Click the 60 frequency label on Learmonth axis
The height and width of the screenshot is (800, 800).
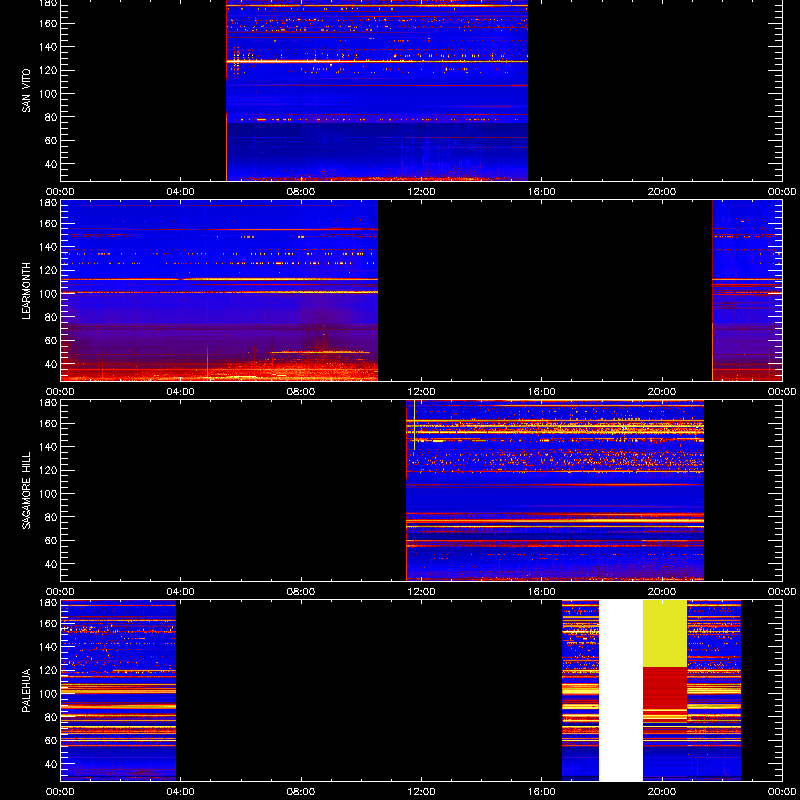(52, 340)
